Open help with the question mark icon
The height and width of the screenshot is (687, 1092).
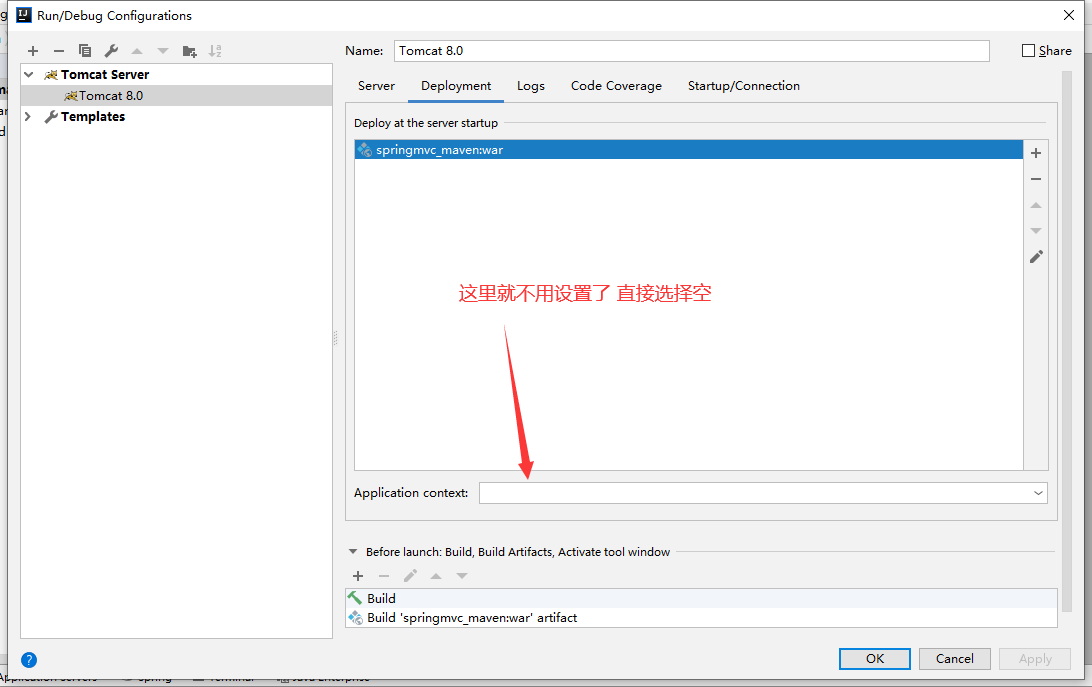click(x=29, y=660)
